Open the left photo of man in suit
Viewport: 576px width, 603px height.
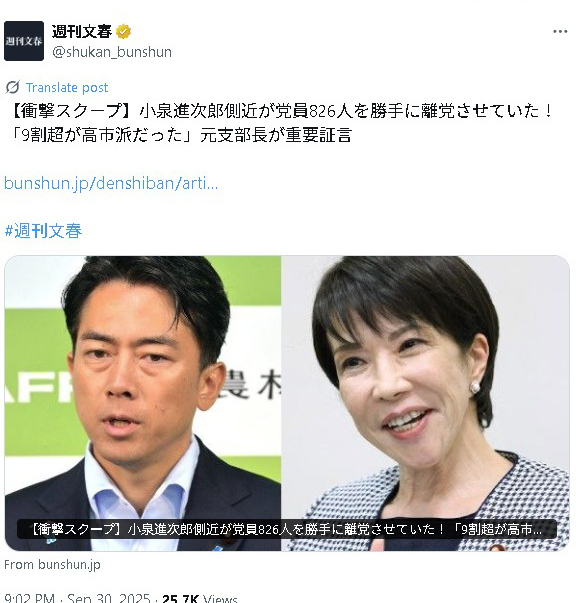click(143, 403)
